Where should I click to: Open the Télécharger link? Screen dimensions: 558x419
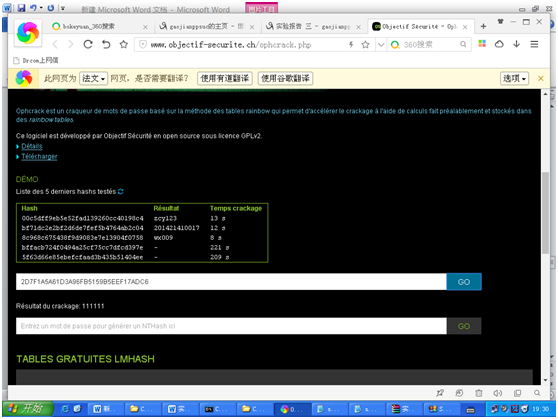(x=39, y=157)
